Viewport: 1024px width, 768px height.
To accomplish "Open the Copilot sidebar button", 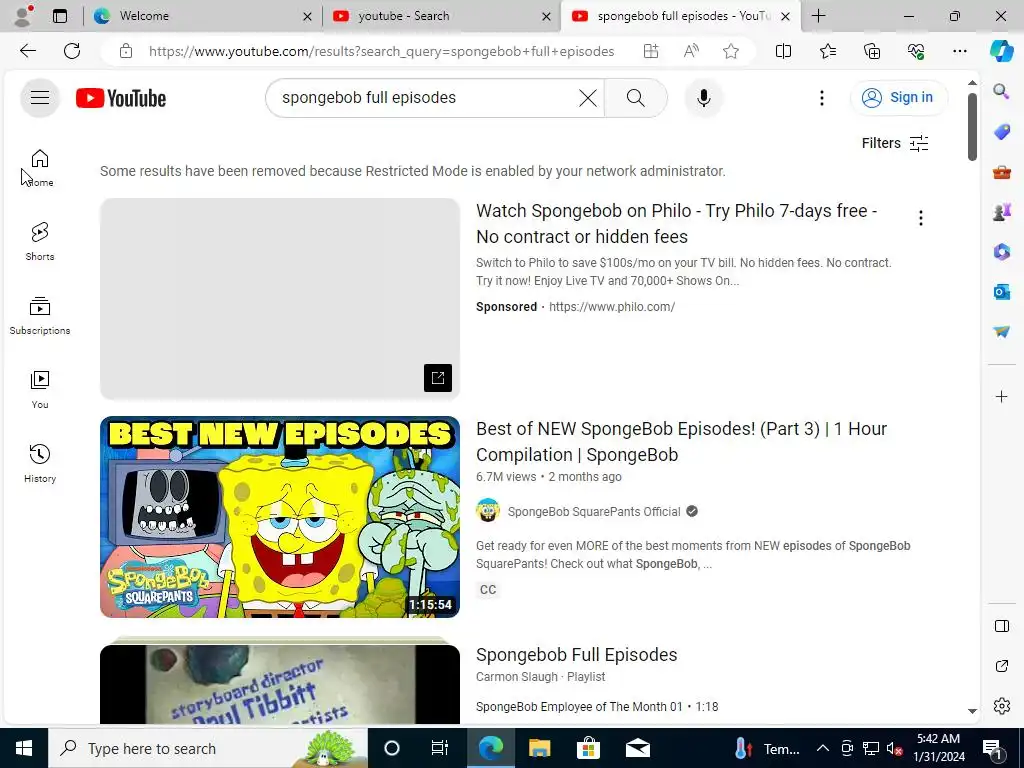I will pyautogui.click(x=1001, y=51).
